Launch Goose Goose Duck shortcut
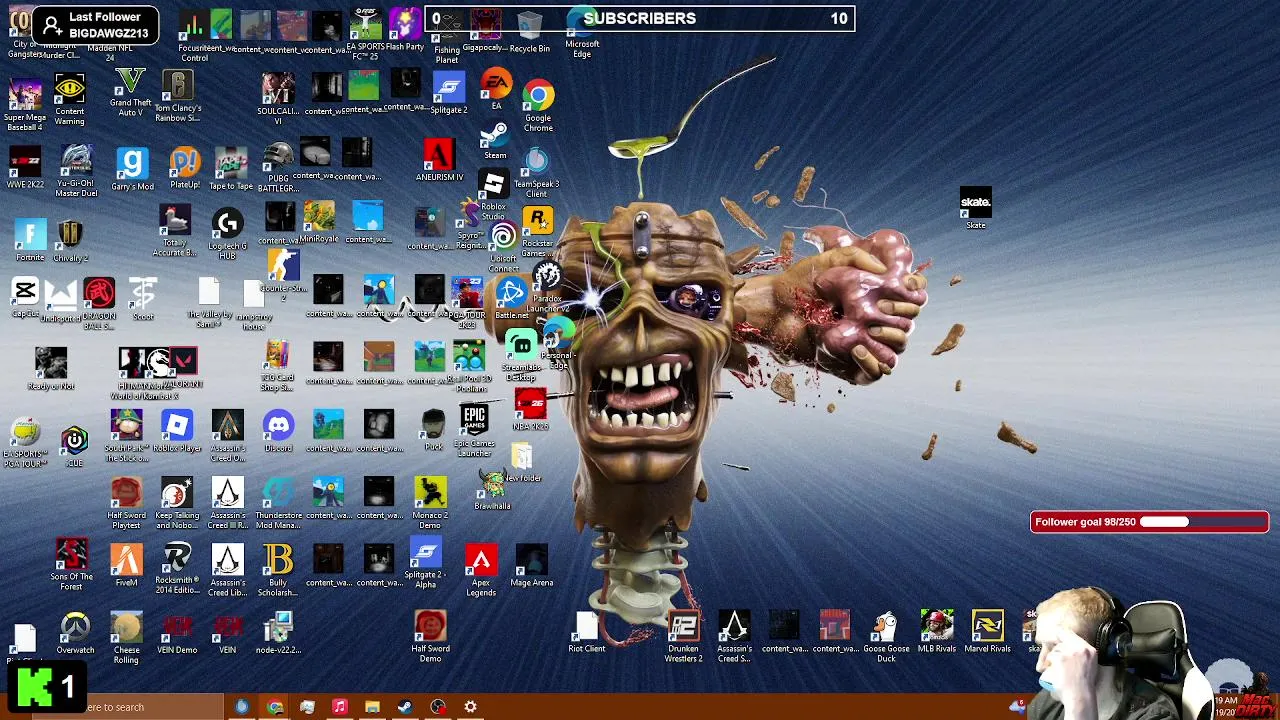Viewport: 1280px width, 720px height. click(x=886, y=637)
